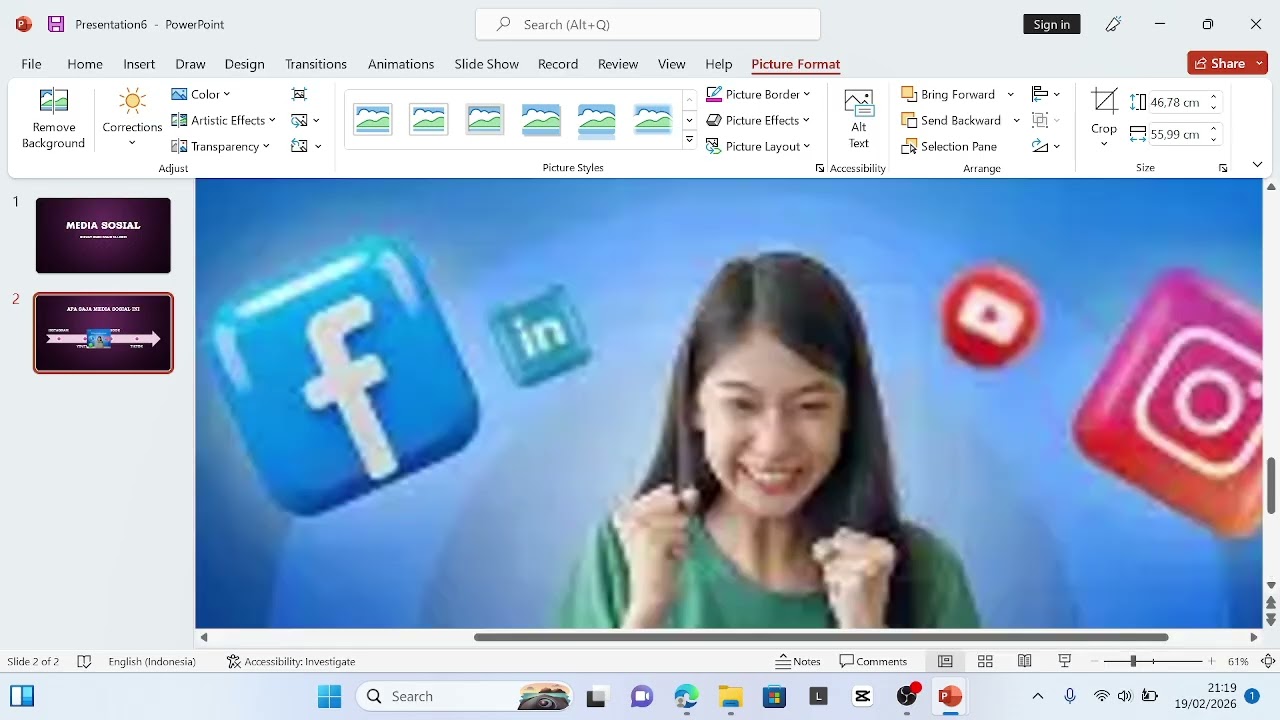Click the zoom slider

1153,661
